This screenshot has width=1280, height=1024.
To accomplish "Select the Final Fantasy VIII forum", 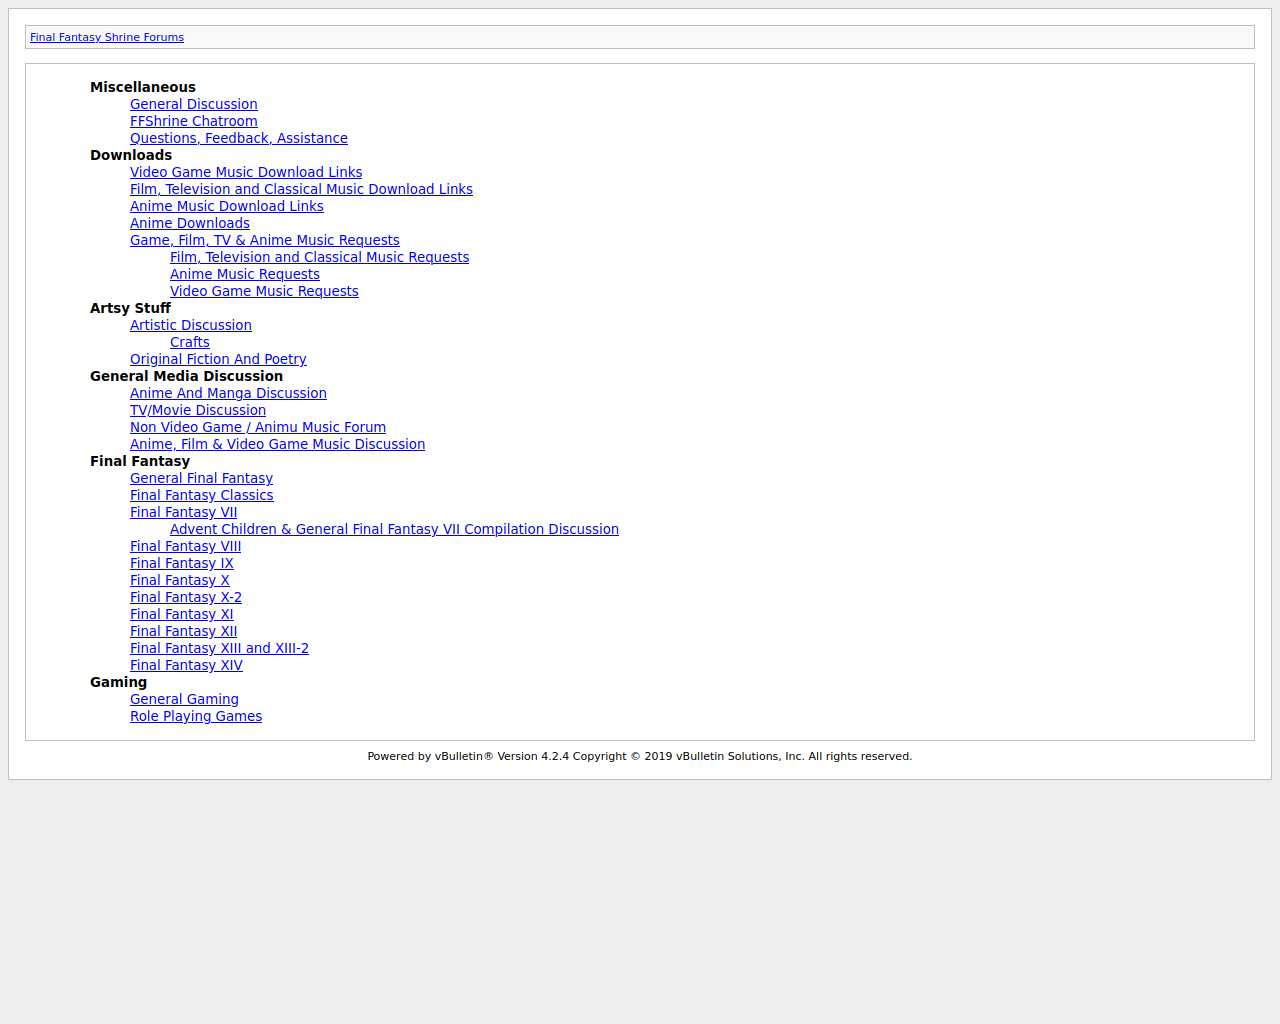I will coord(185,546).
